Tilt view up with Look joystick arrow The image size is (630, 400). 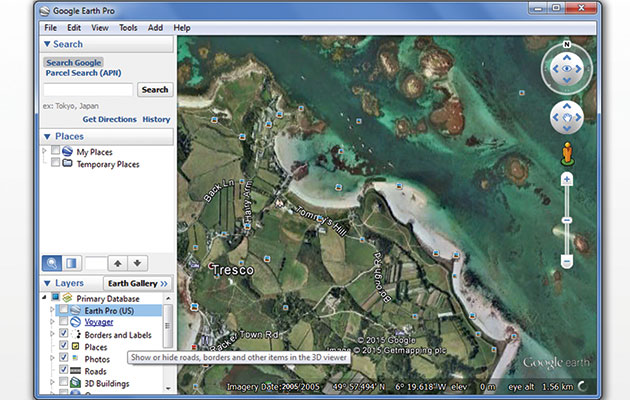point(567,57)
